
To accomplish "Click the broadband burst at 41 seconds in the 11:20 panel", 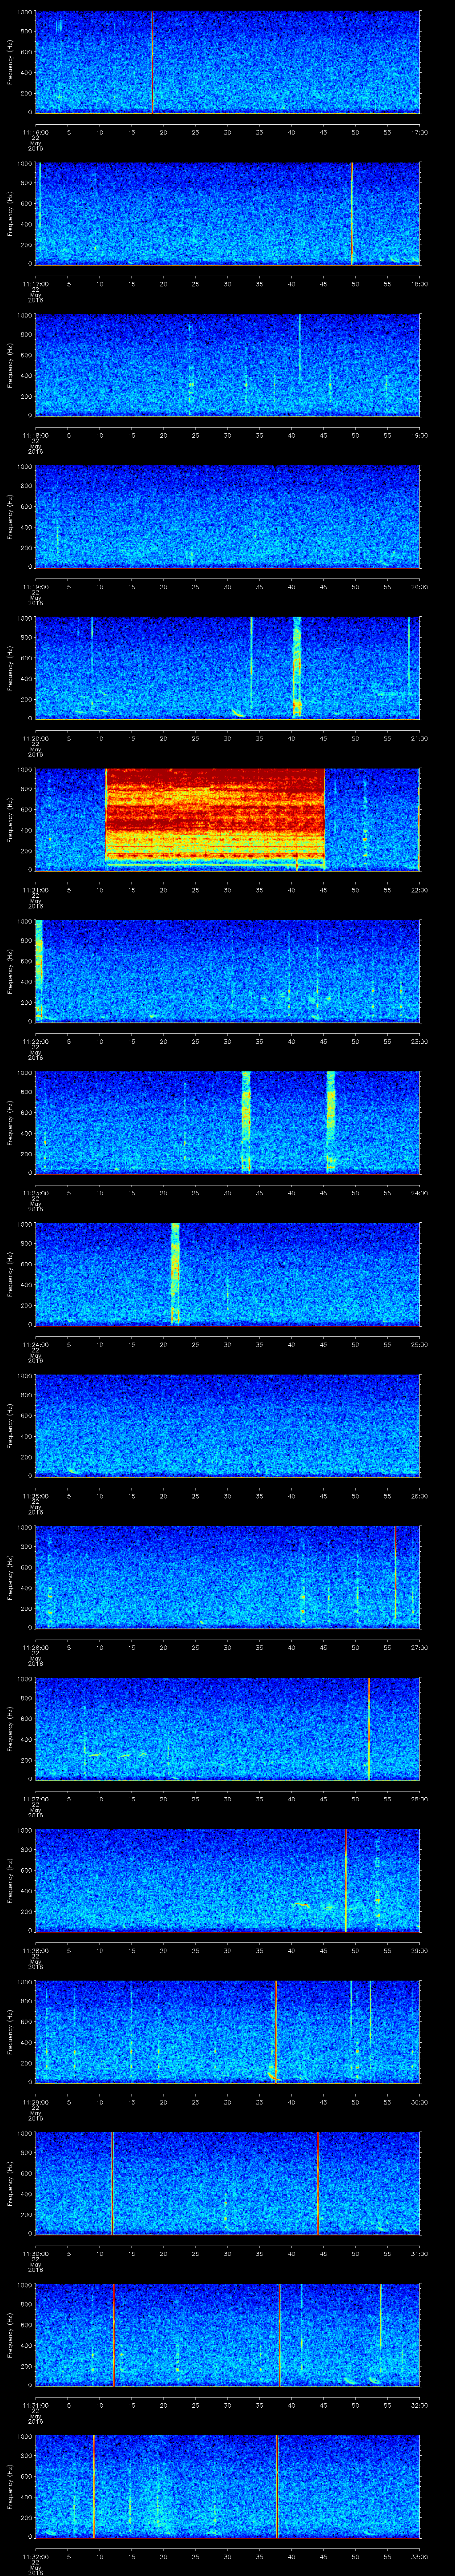I will tap(297, 668).
